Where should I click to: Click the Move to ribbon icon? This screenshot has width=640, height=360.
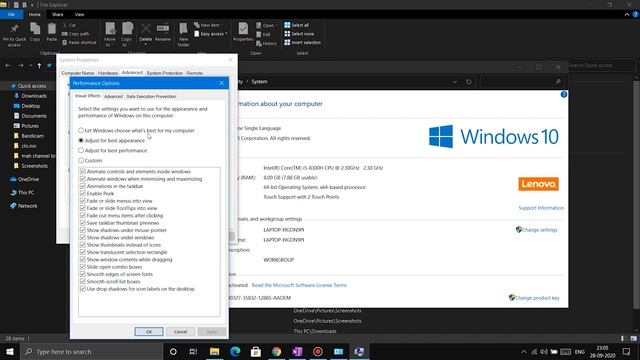click(110, 34)
